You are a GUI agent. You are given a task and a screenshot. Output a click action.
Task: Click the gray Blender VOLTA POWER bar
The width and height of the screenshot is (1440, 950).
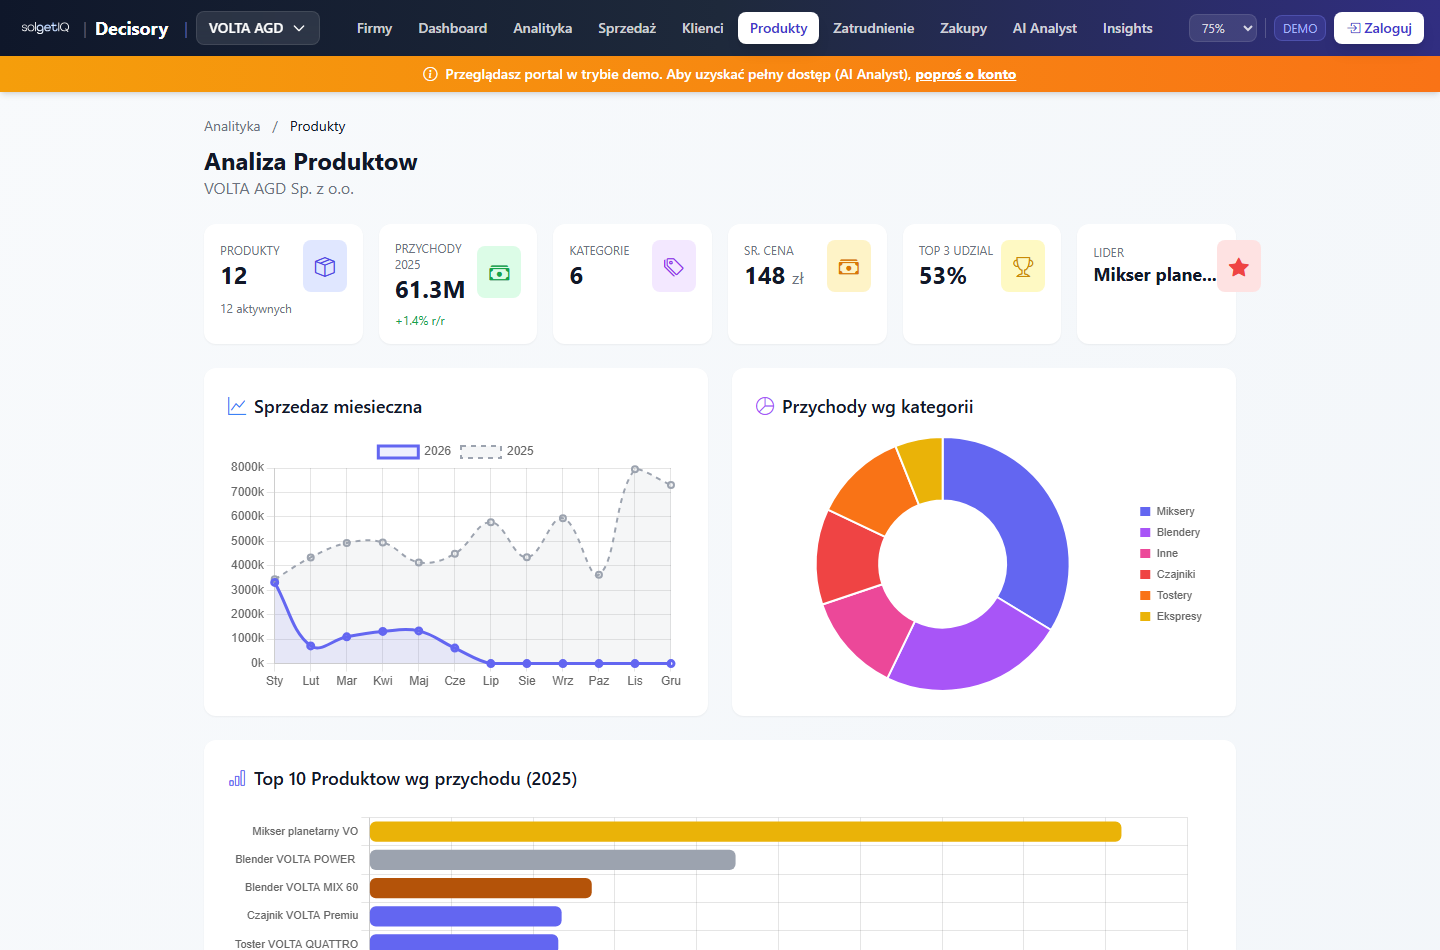[553, 859]
